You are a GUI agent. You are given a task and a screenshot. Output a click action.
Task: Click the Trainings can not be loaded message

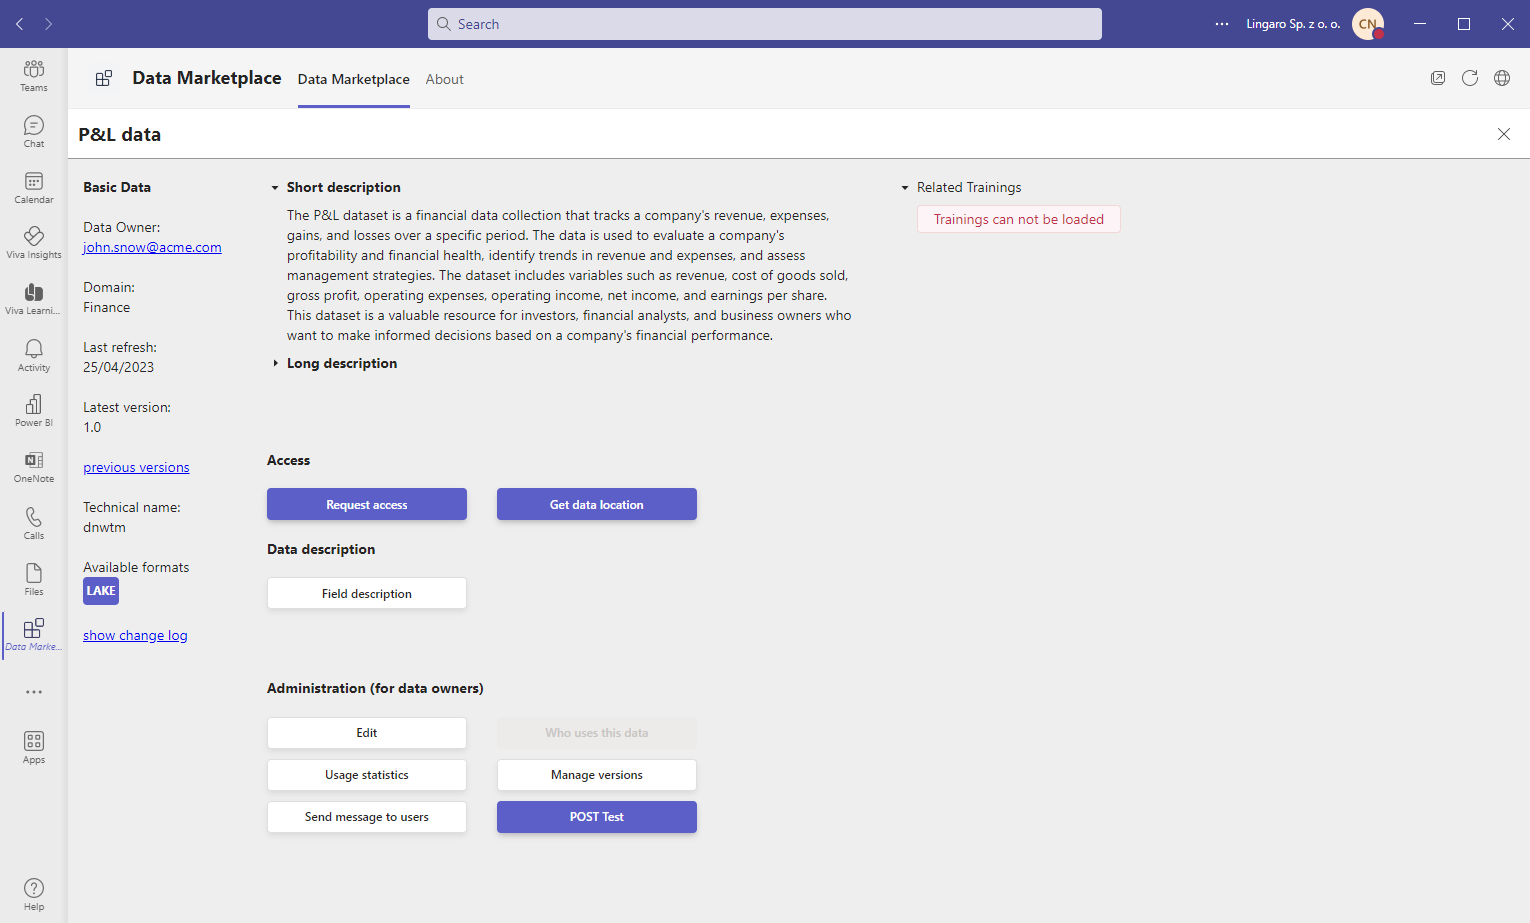1019,219
